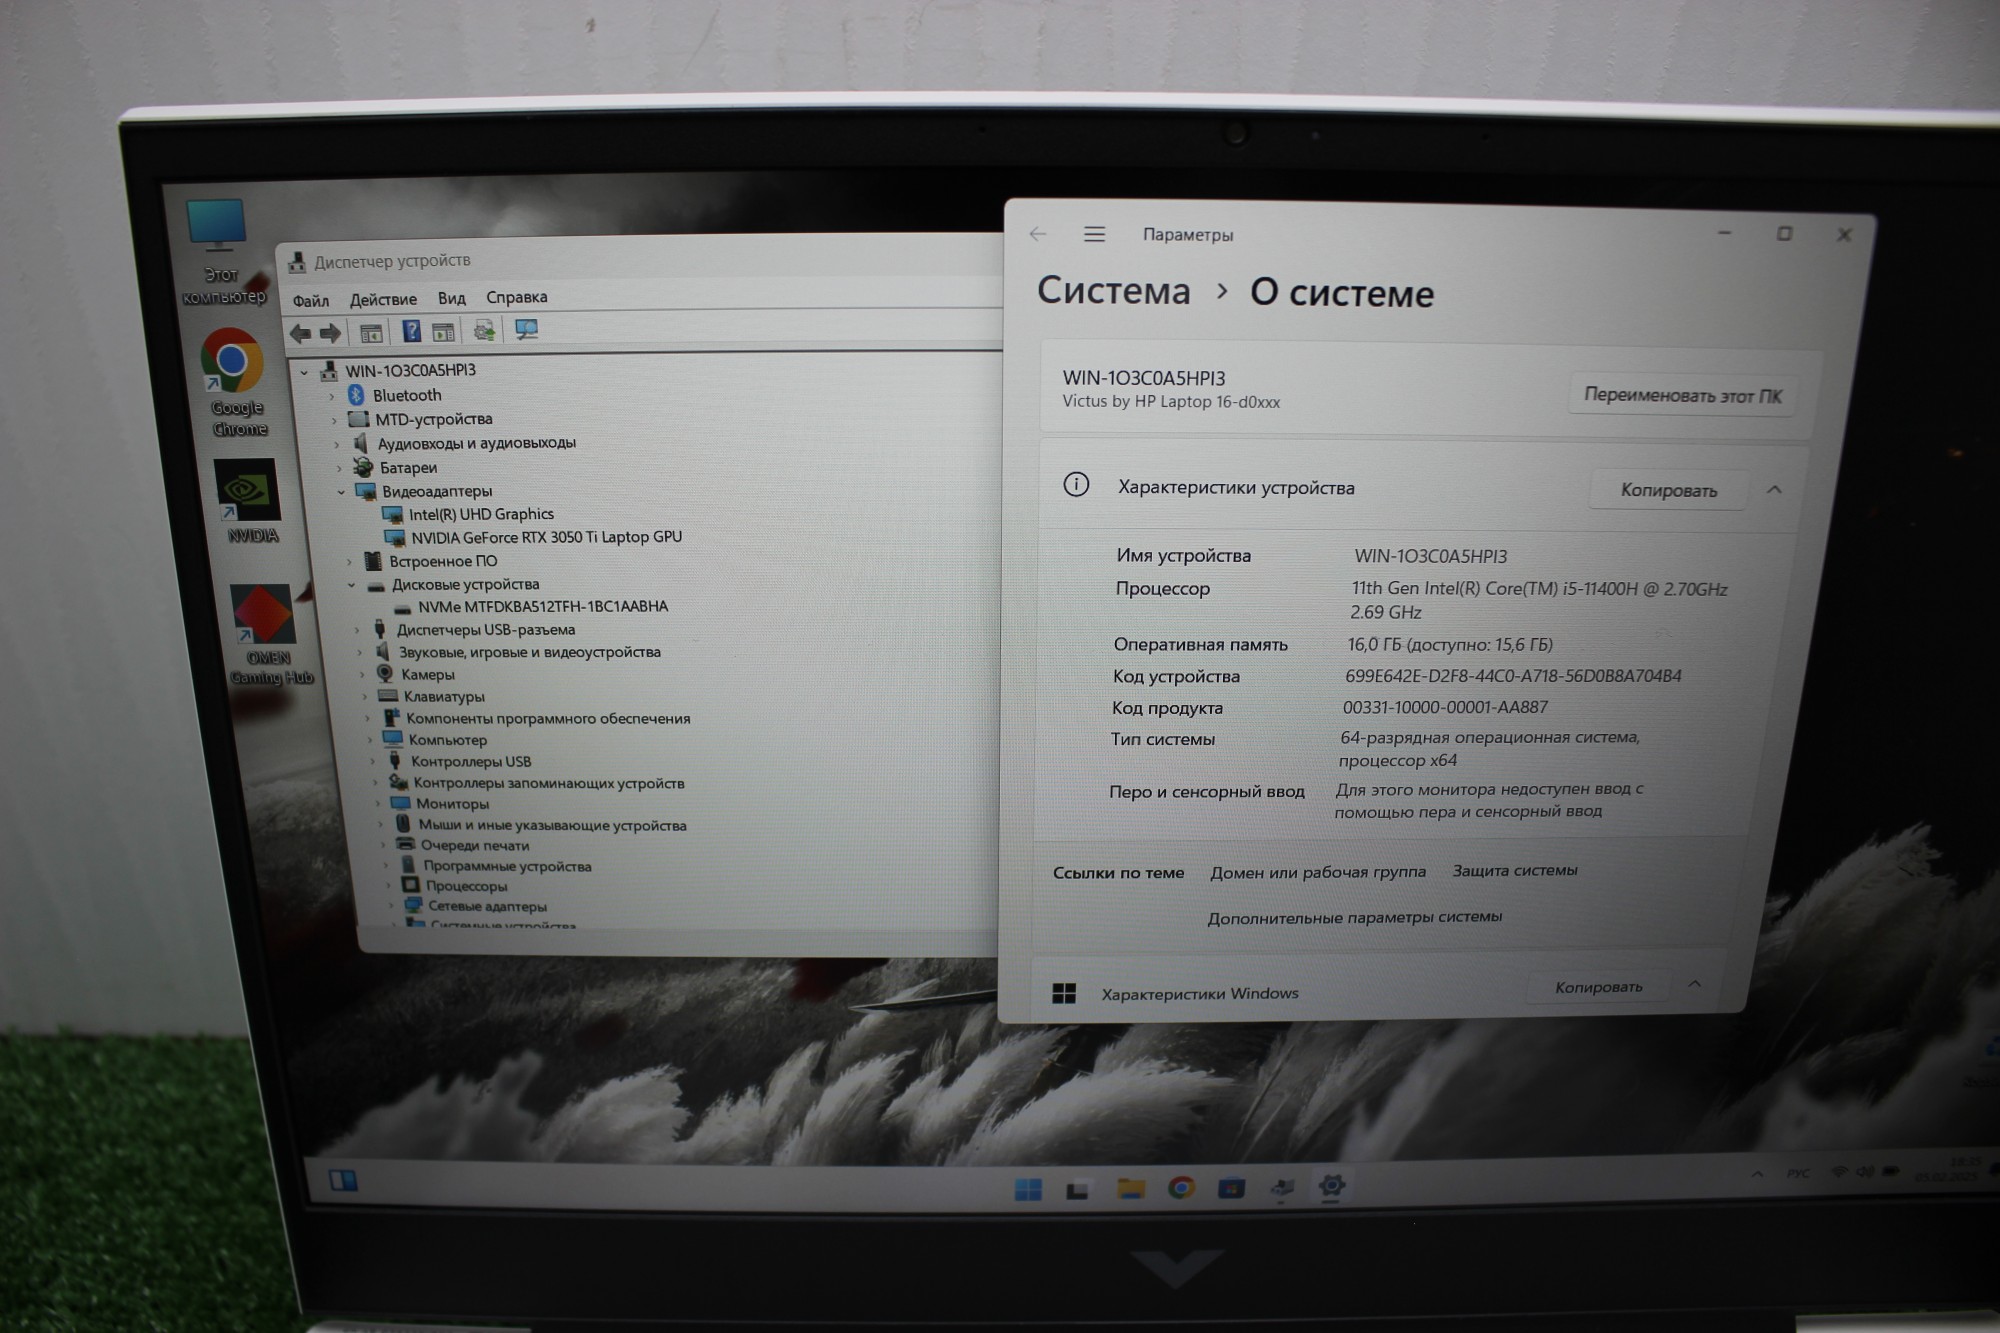Open Дополнительные параметры системы link
This screenshot has height=1333, width=2000.
coord(1354,917)
